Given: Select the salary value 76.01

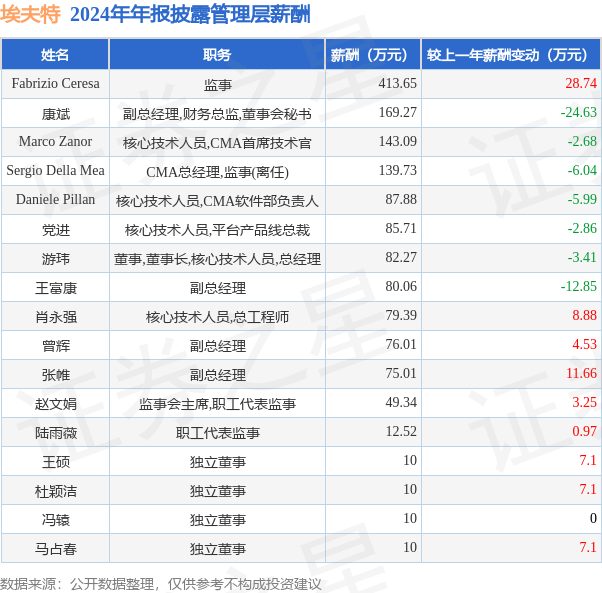Looking at the screenshot, I should pos(401,344).
